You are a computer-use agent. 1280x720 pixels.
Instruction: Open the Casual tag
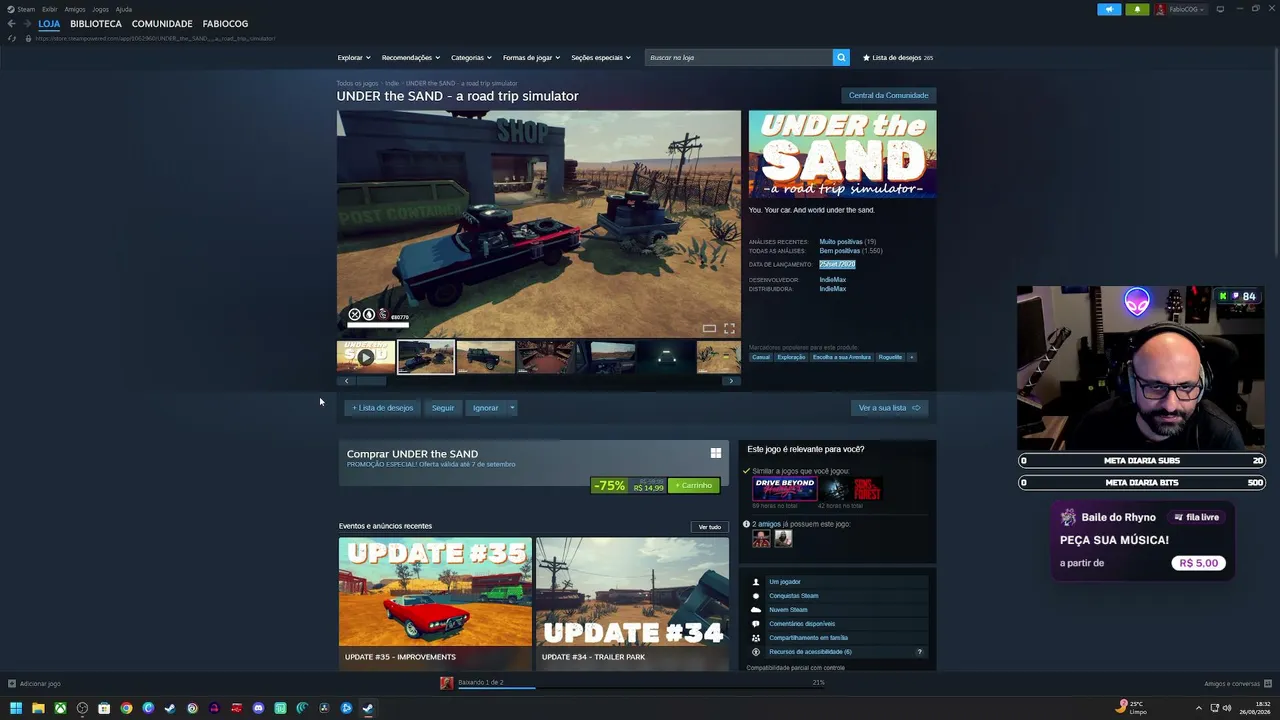pyautogui.click(x=761, y=357)
